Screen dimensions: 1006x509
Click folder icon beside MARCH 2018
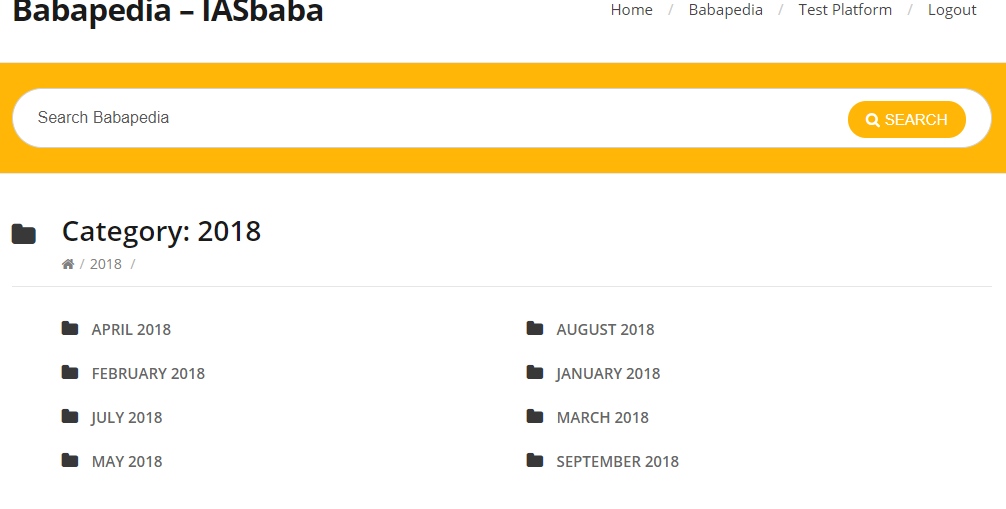(535, 417)
